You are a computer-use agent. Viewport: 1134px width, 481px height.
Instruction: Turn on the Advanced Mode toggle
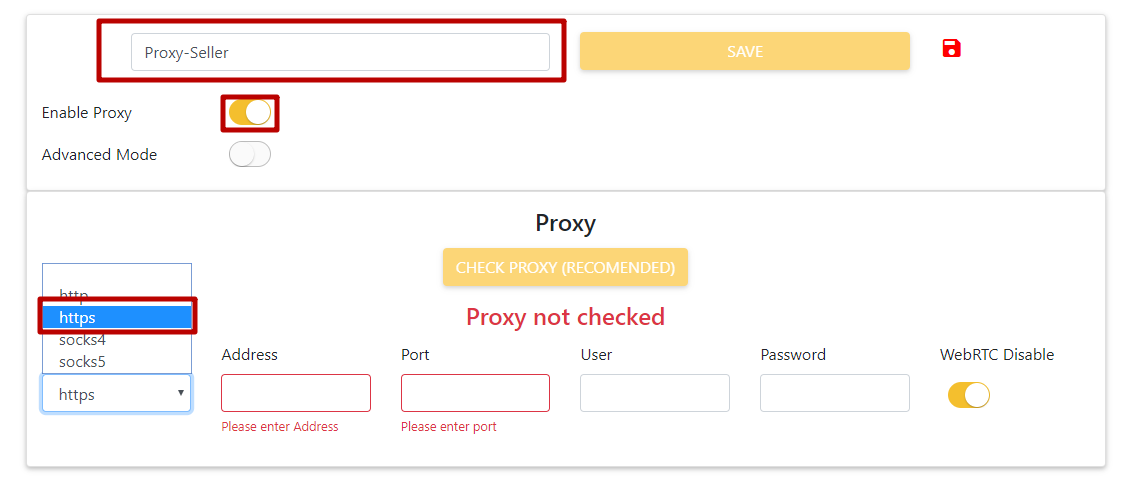click(x=249, y=155)
